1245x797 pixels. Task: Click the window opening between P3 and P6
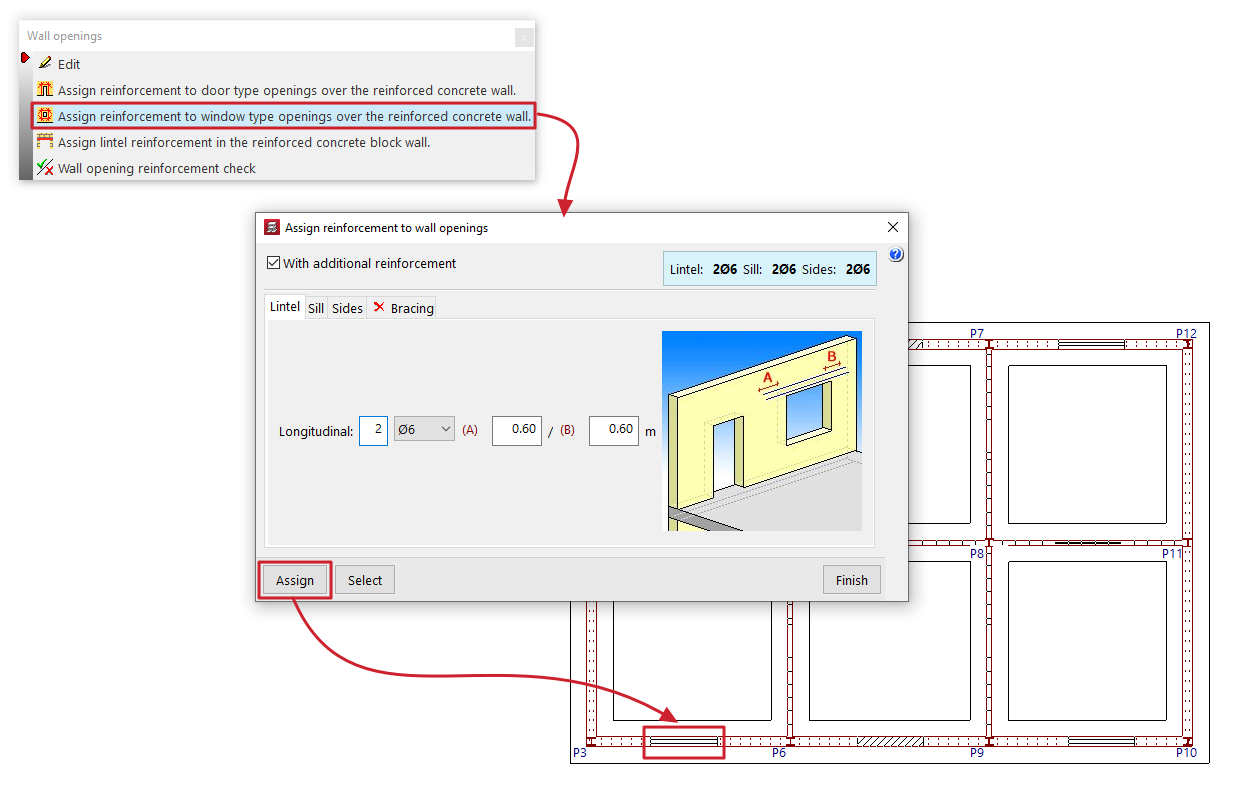(684, 742)
